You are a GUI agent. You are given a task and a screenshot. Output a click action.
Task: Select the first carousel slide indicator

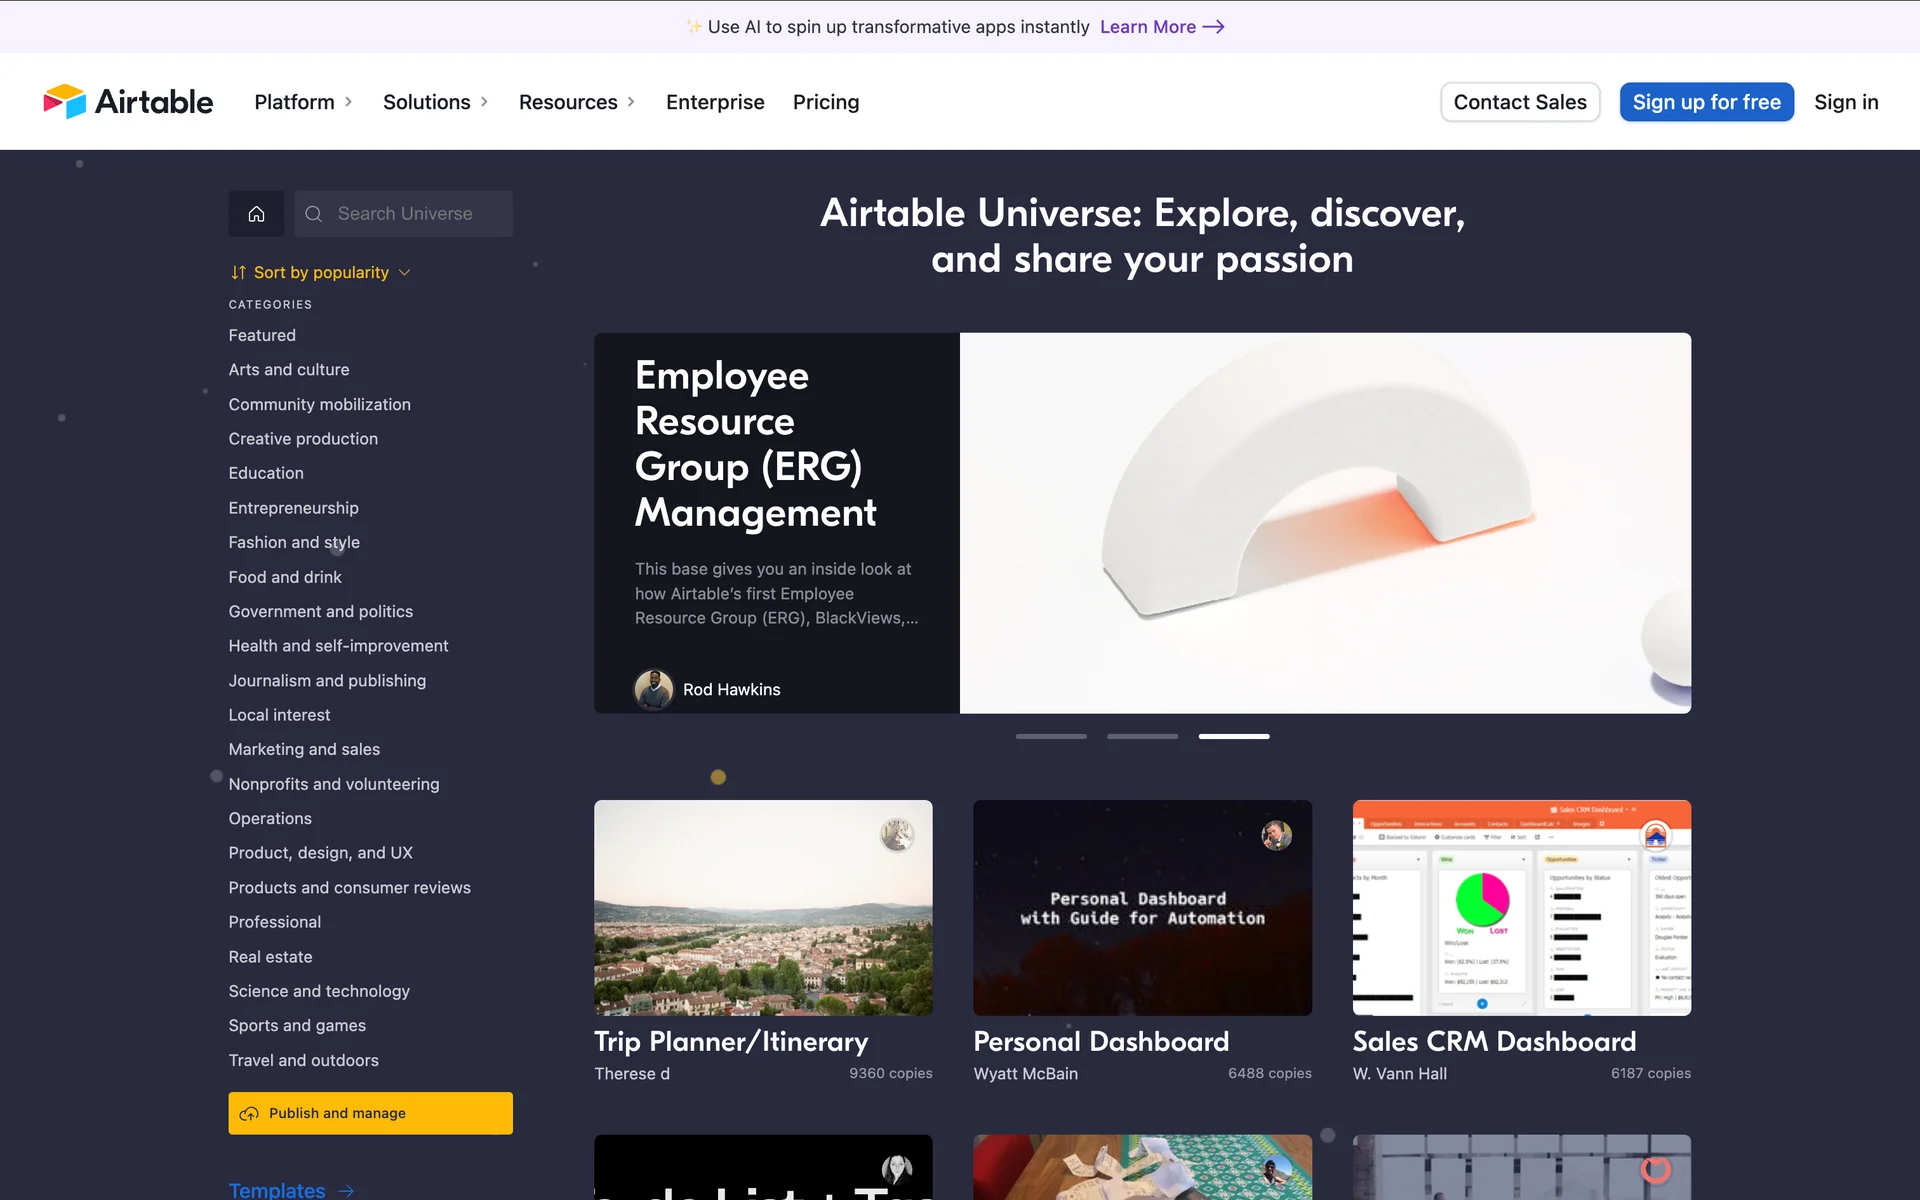(1051, 737)
